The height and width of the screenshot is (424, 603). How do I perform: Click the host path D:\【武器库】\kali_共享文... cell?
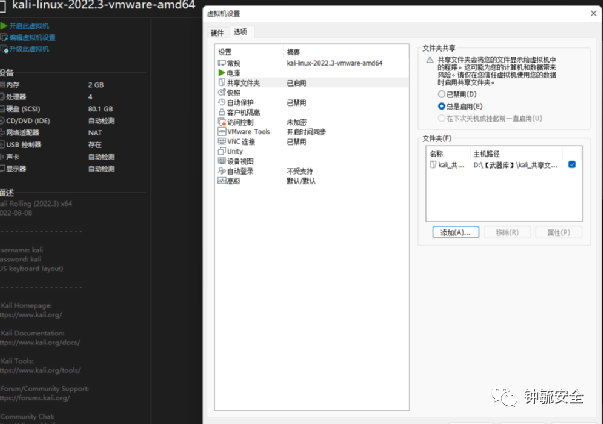pos(515,165)
